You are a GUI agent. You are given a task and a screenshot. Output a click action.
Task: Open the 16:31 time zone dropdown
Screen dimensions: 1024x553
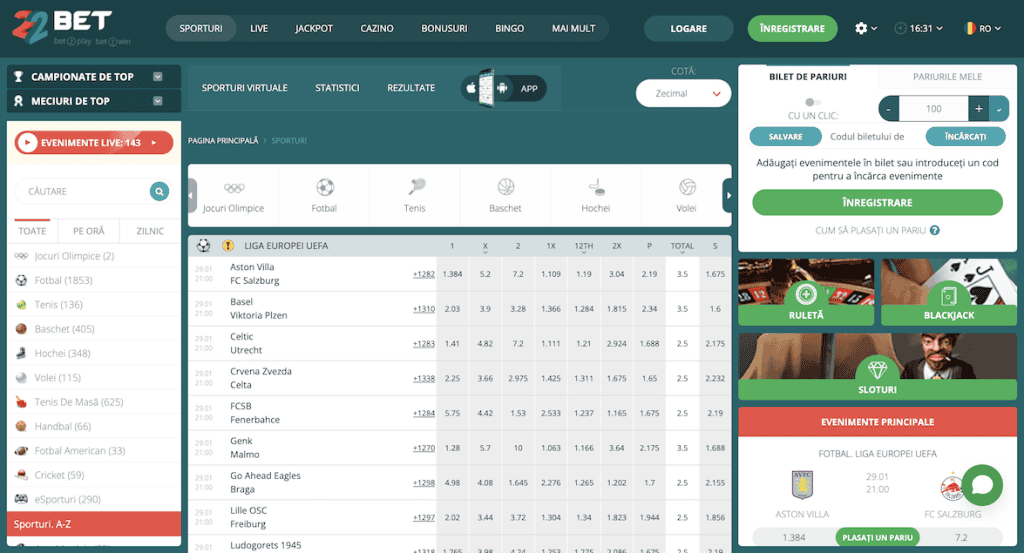click(x=919, y=28)
